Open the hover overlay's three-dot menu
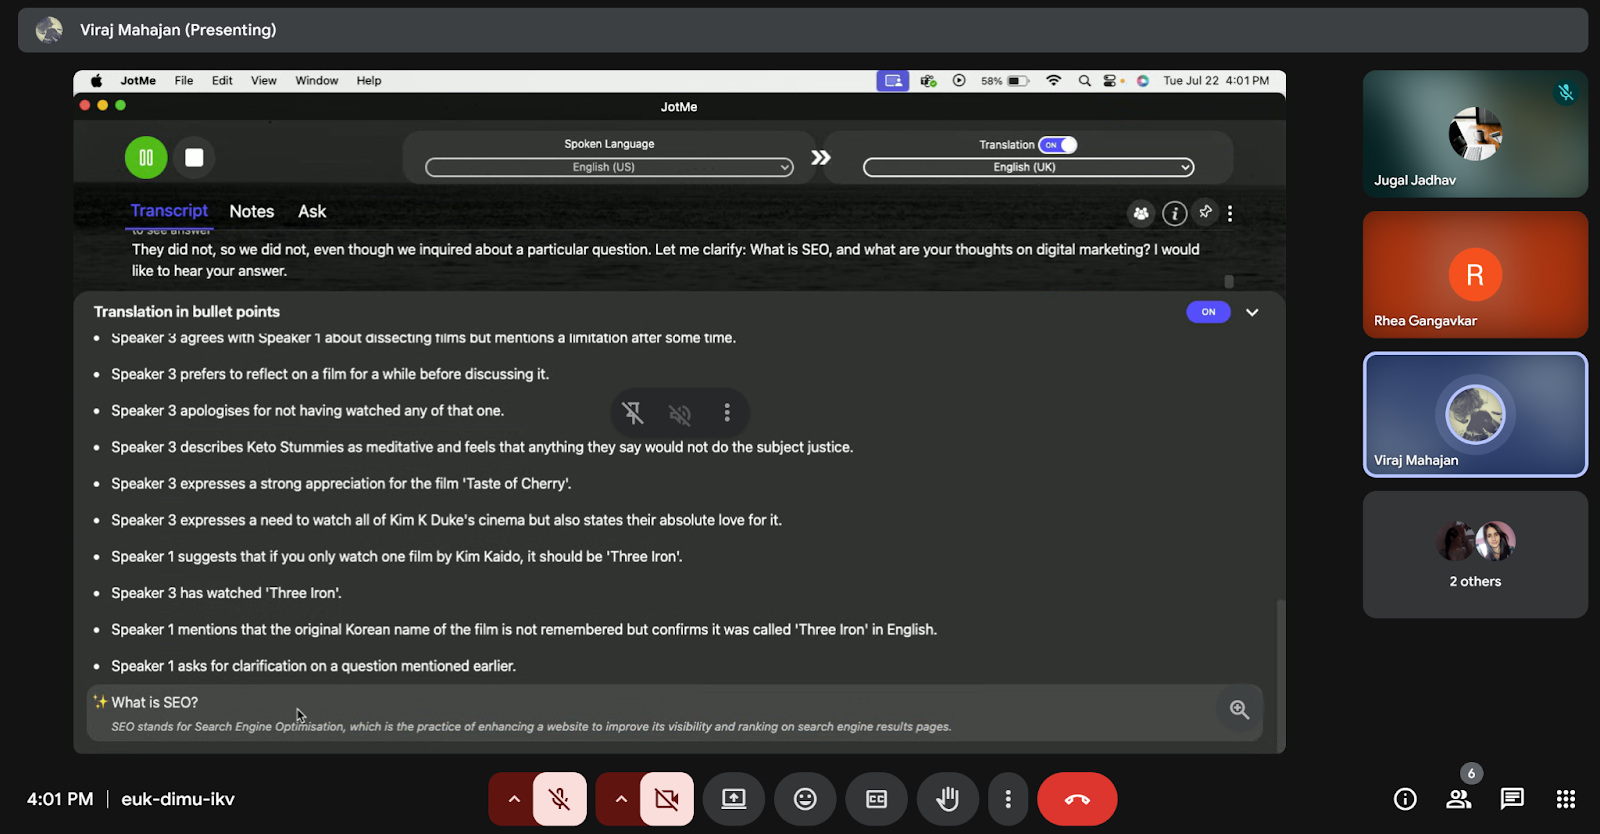 (727, 413)
